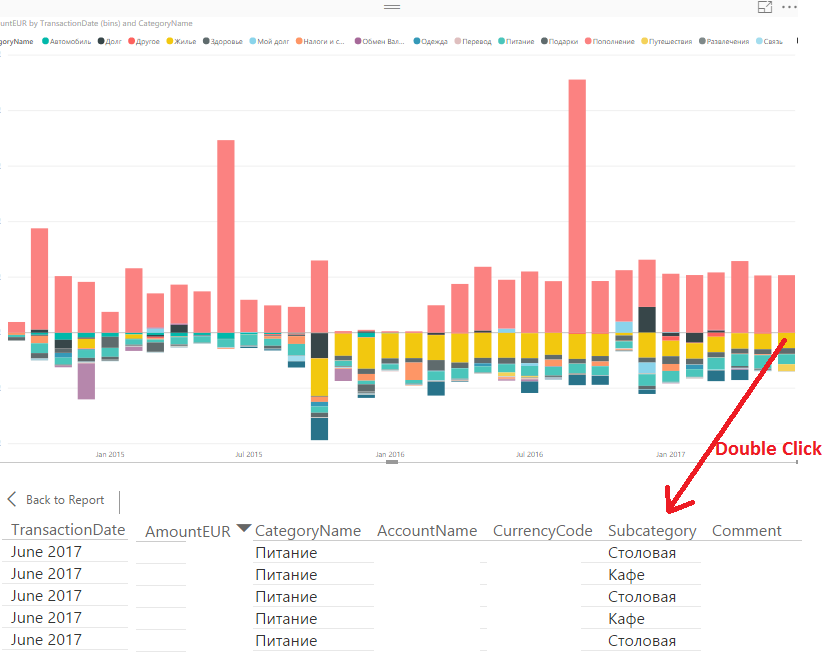Highlight Жилье legend category
This screenshot has height=668, width=824.
pos(181,41)
